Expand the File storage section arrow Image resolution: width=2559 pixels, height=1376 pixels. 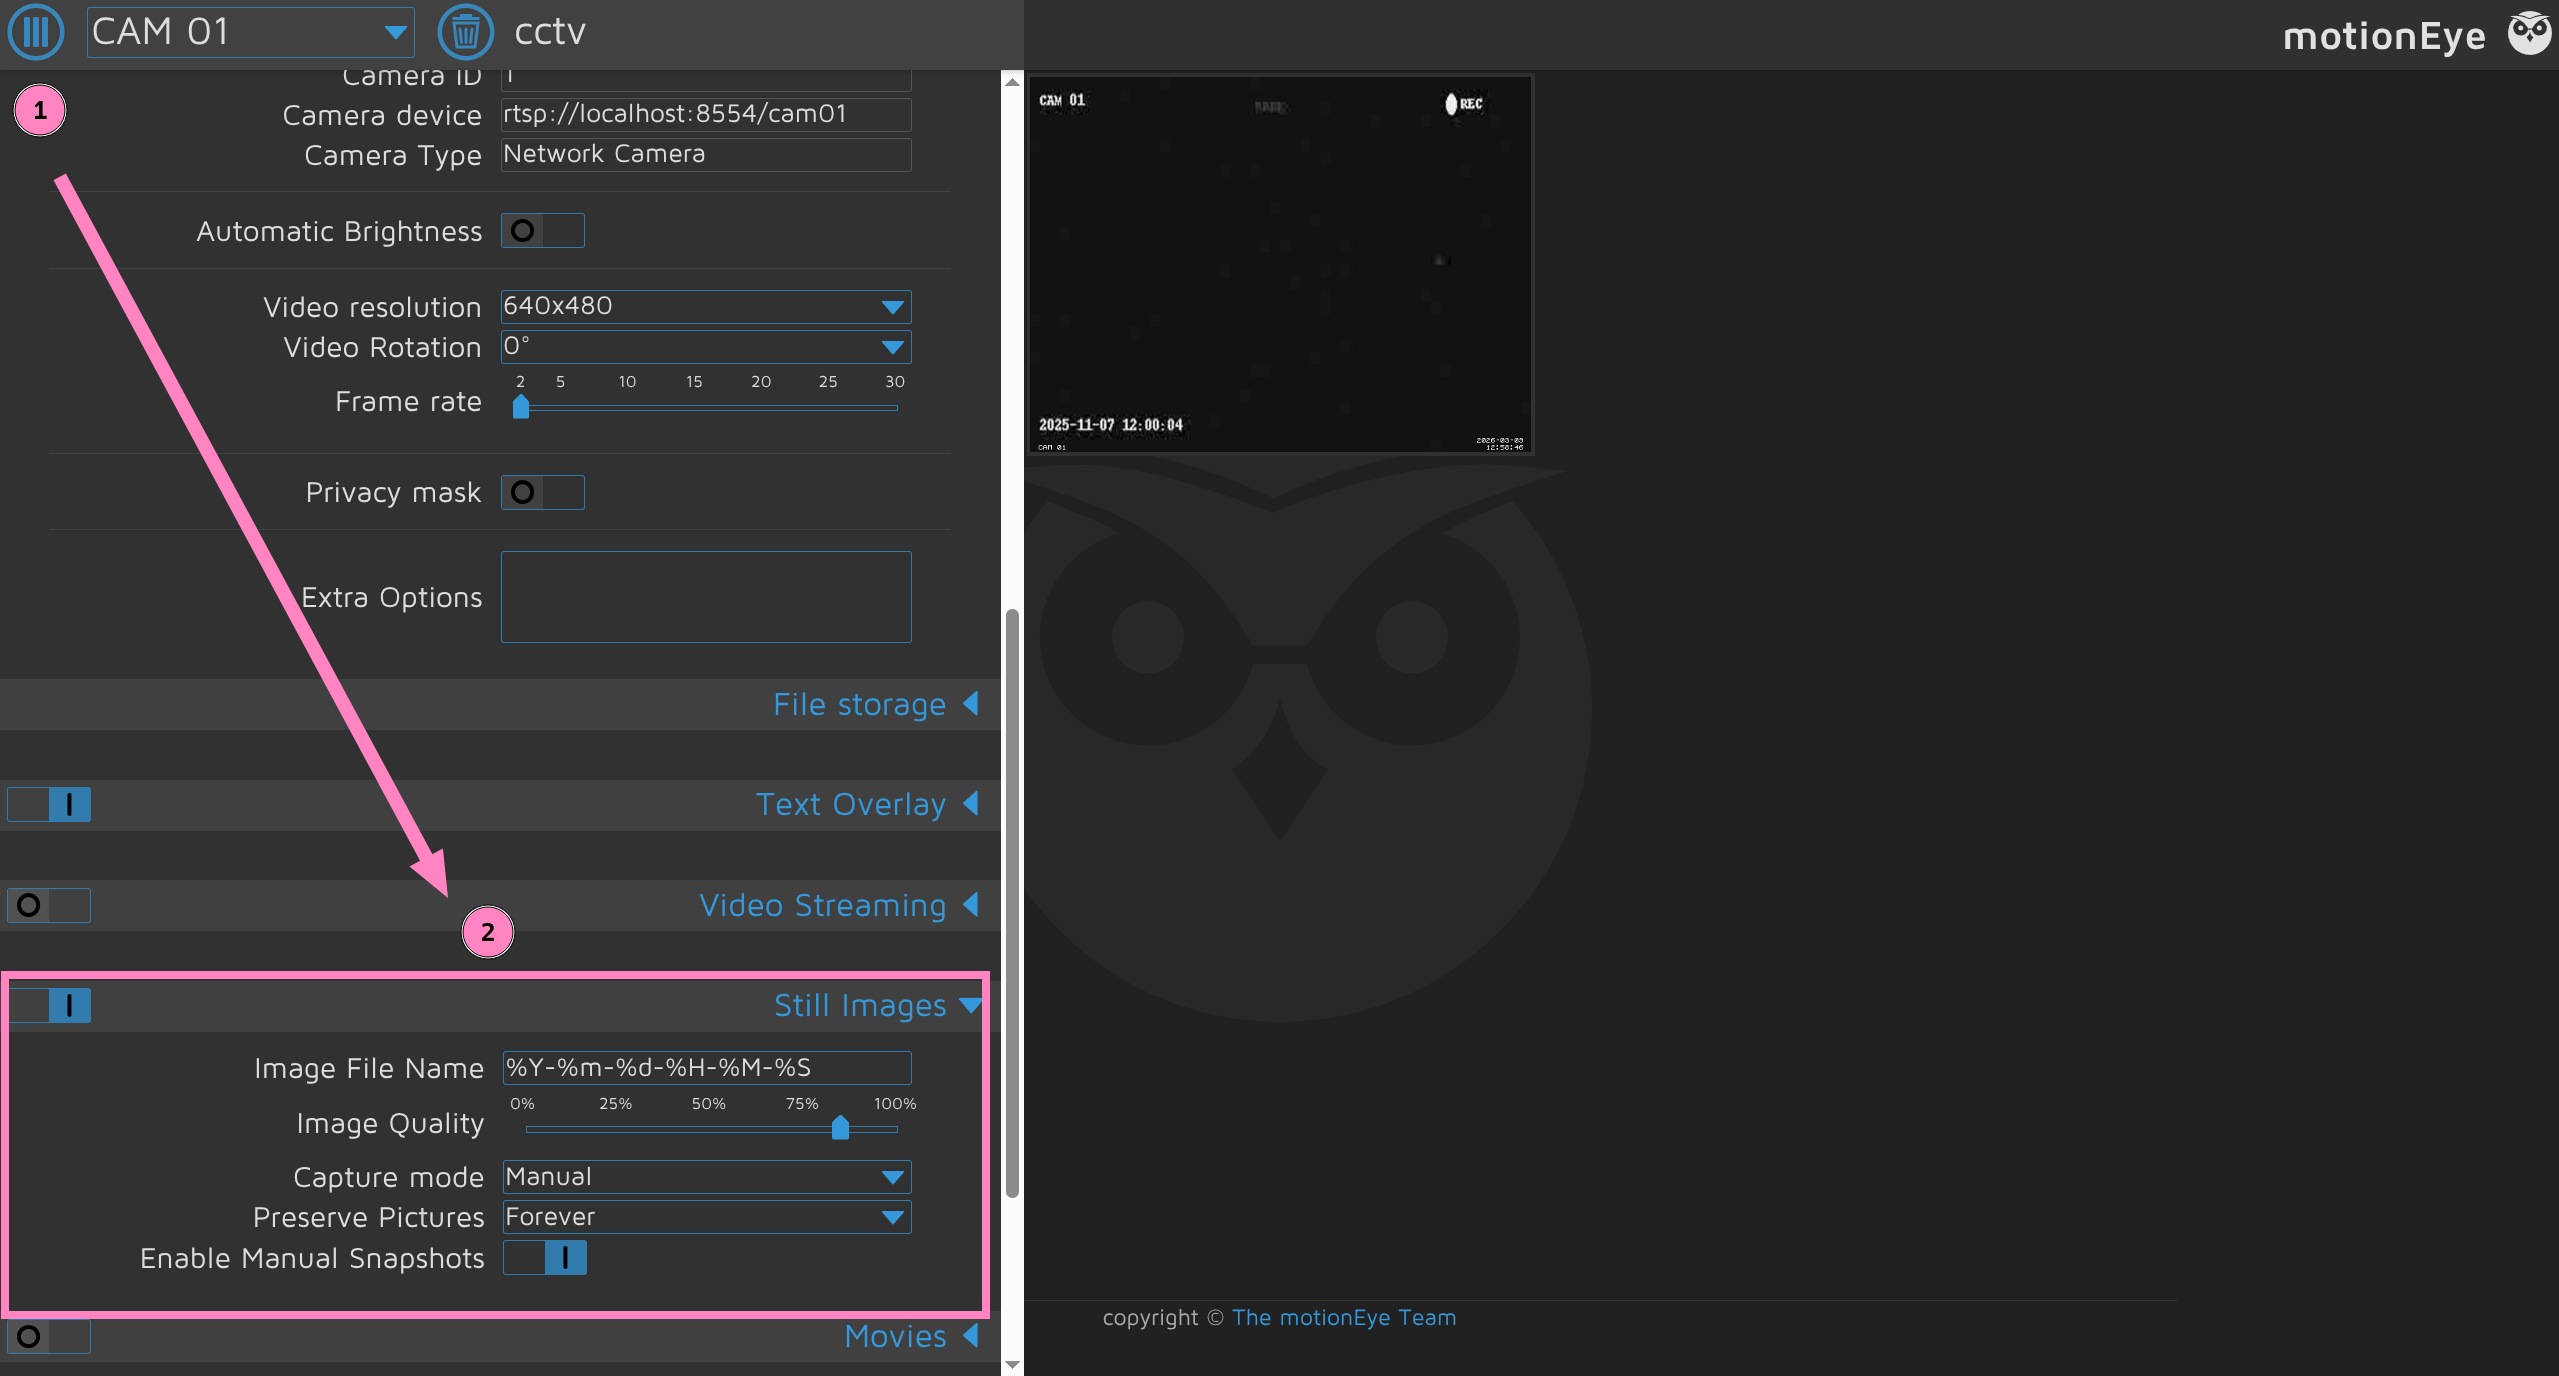pos(970,704)
